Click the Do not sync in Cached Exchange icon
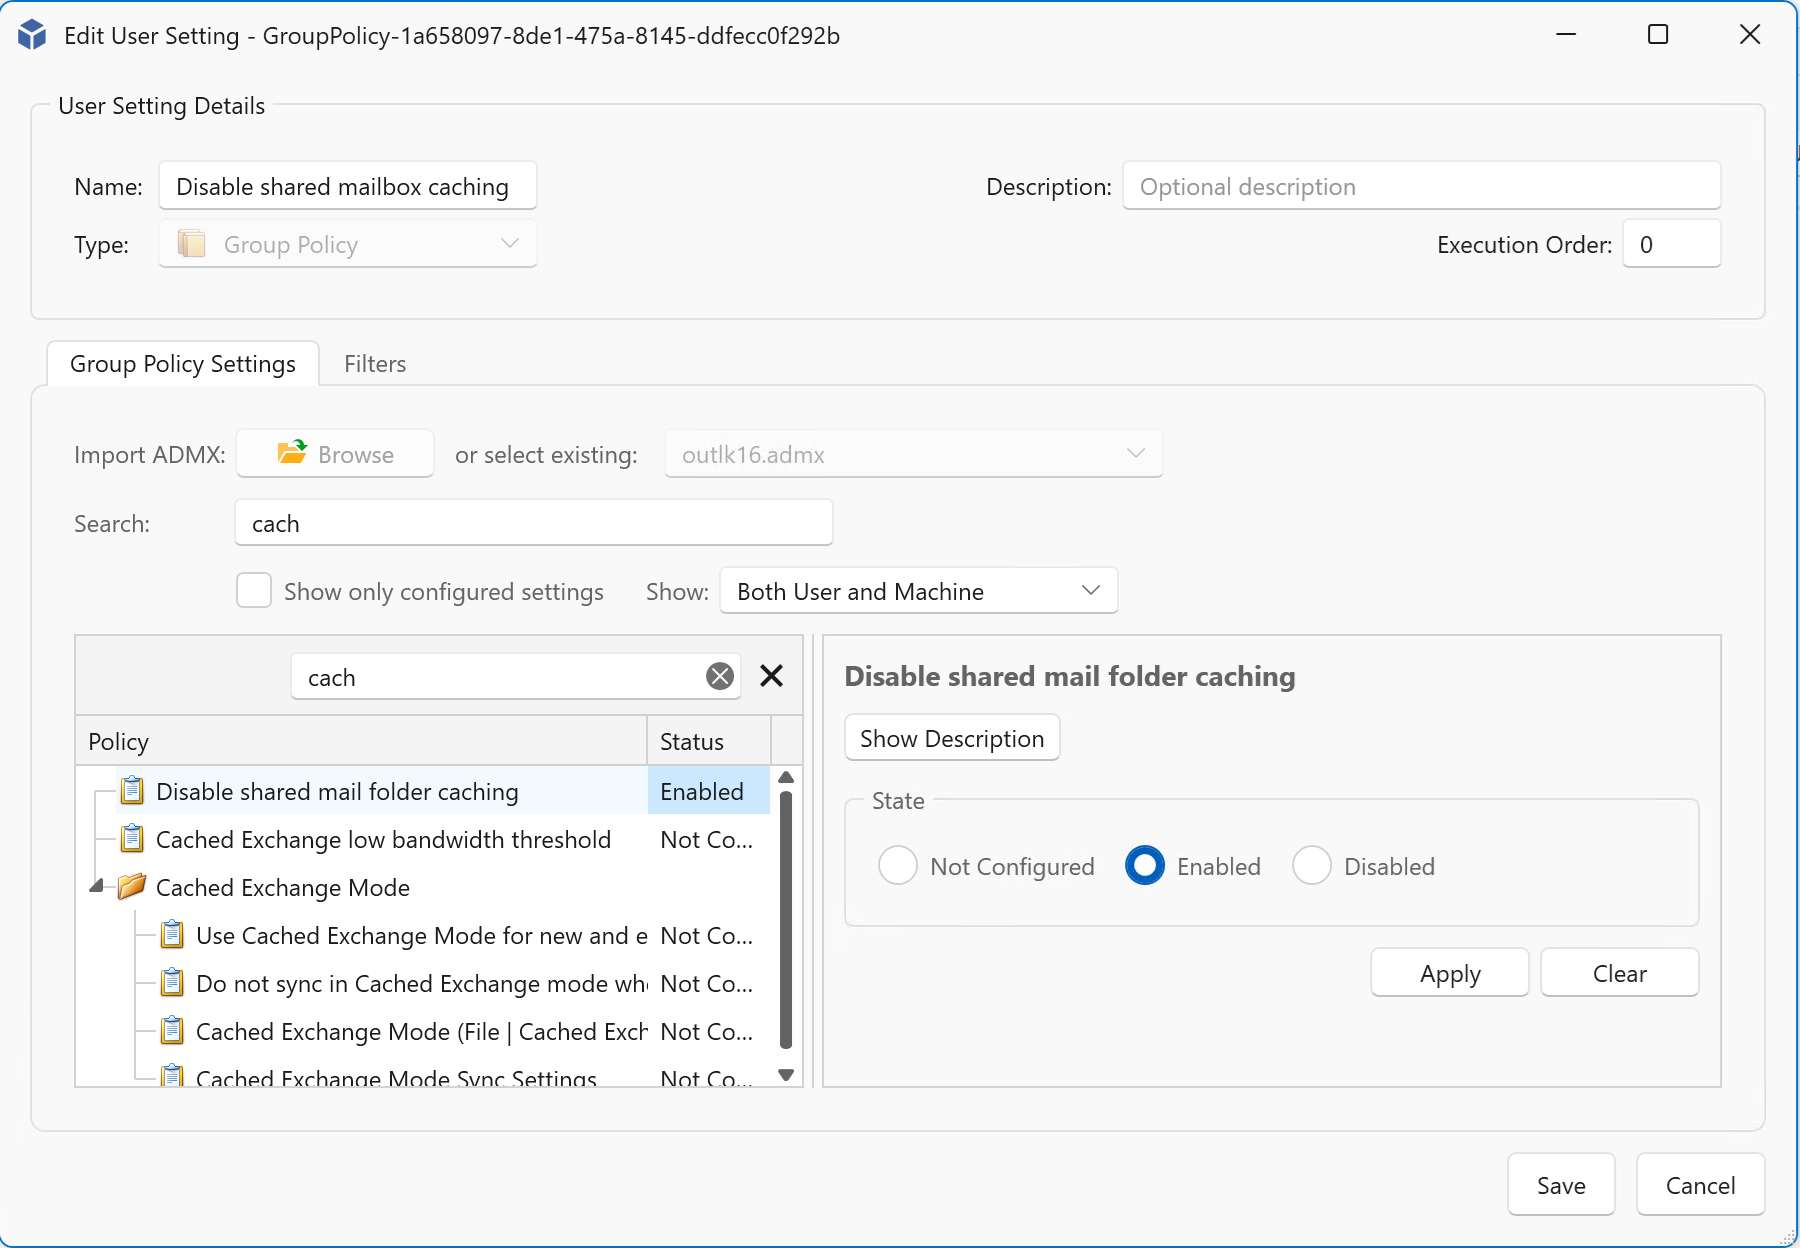Screen dimensions: 1800x1248 (x=172, y=983)
